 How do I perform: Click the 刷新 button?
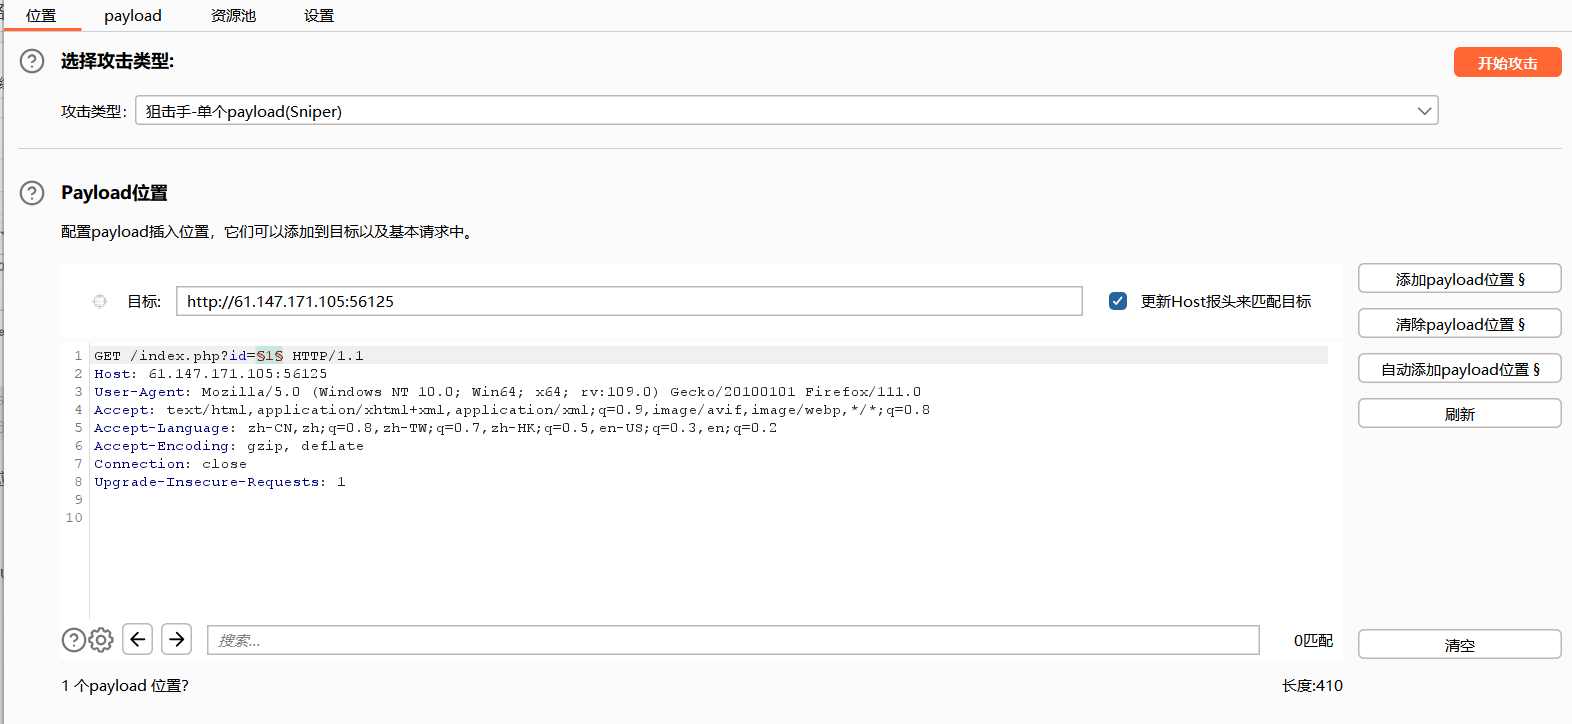pos(1460,414)
